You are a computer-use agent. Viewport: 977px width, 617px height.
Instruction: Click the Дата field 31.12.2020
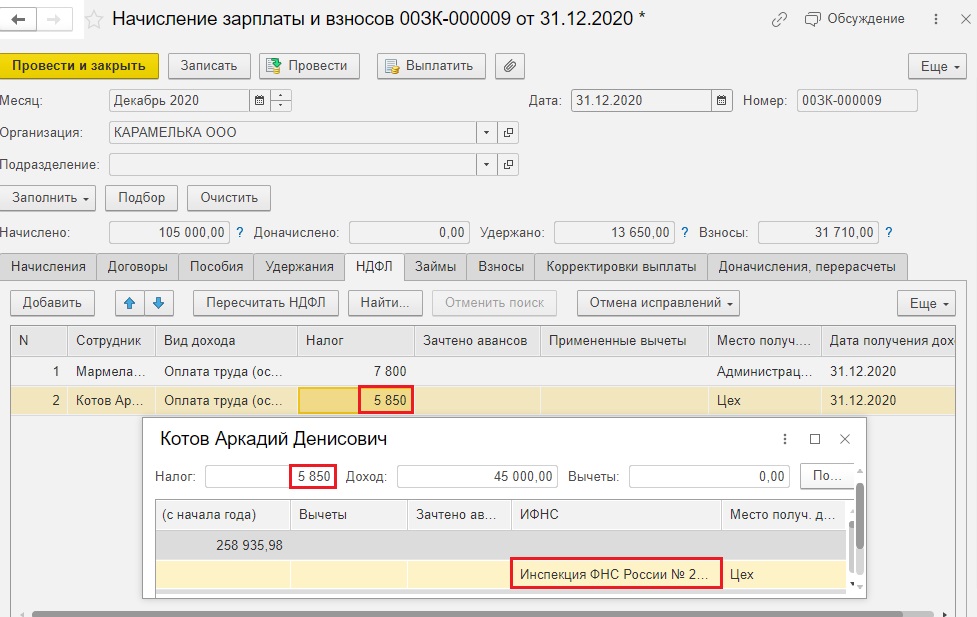(641, 100)
